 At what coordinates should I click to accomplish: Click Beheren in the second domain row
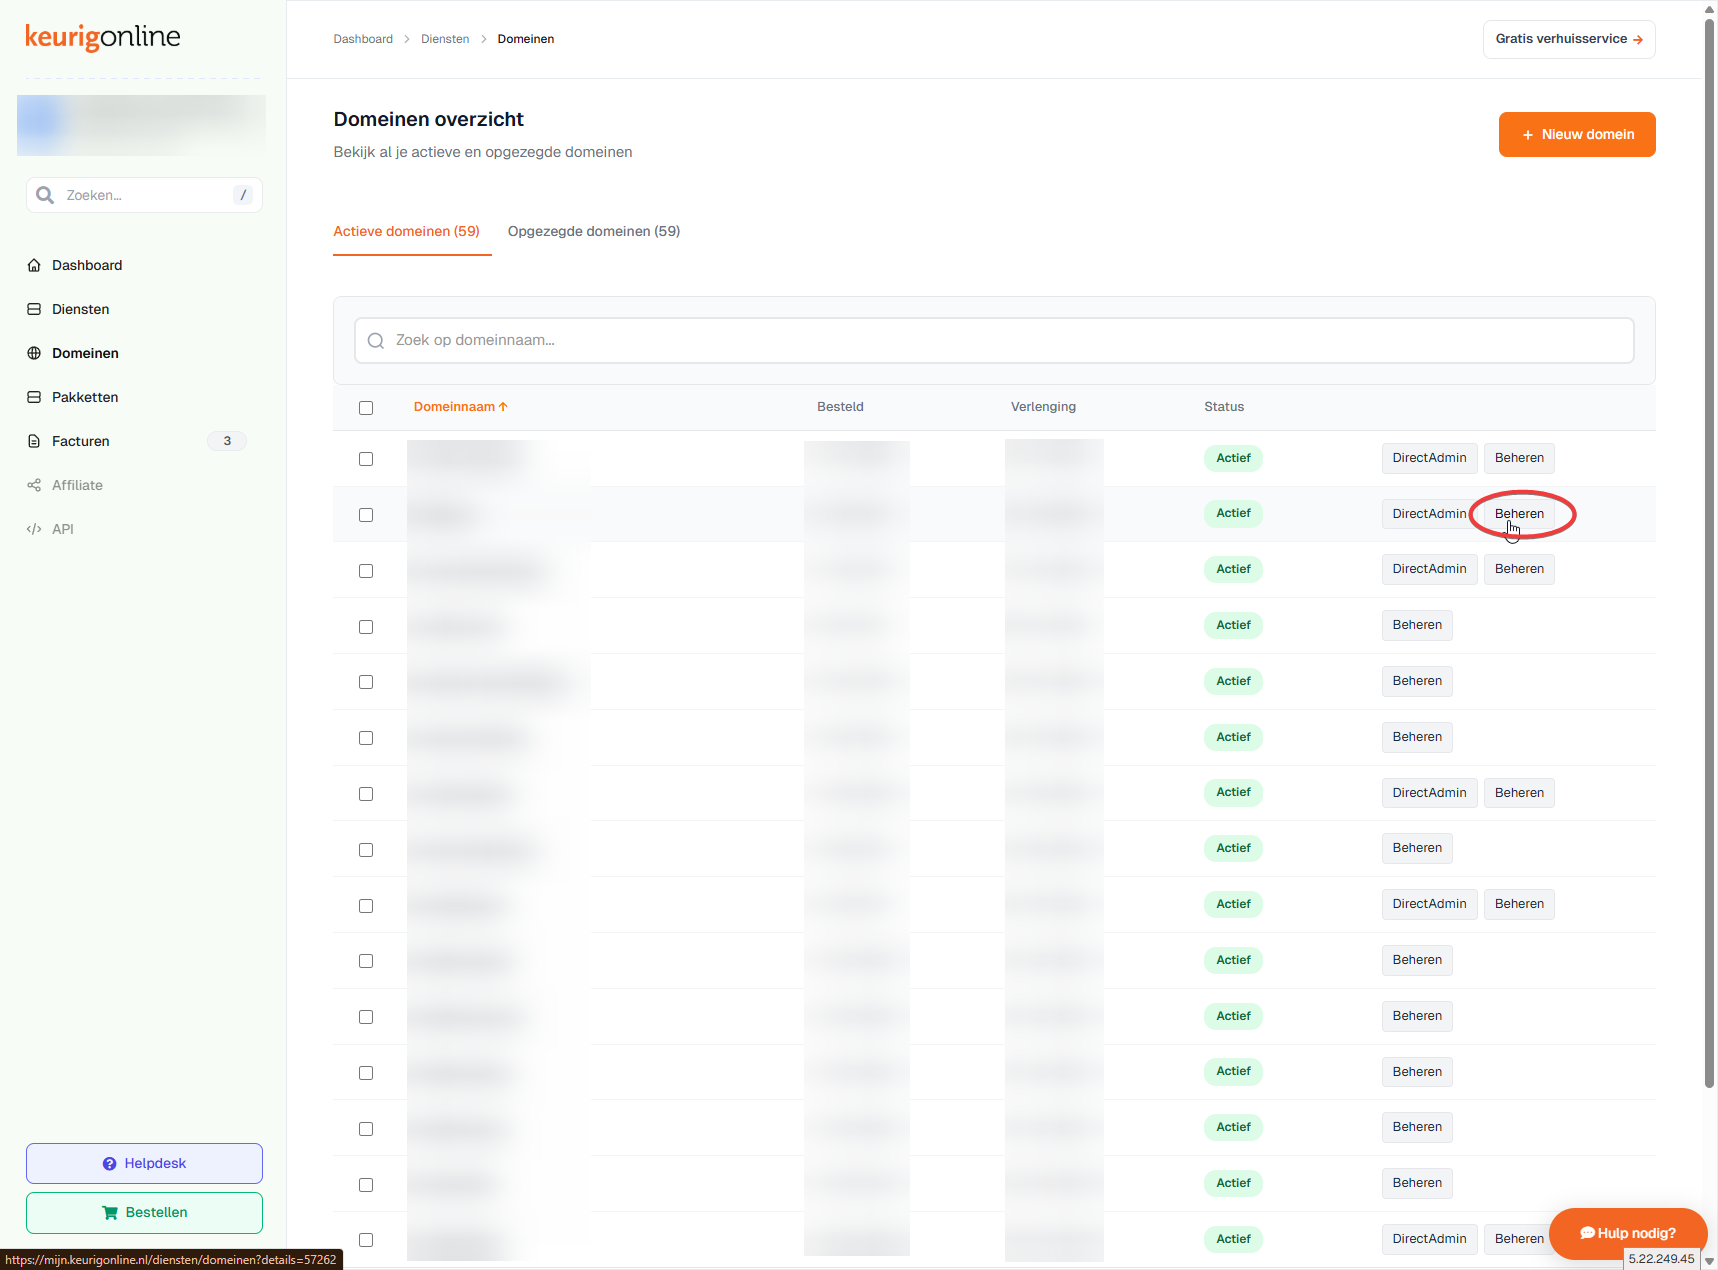pos(1519,514)
